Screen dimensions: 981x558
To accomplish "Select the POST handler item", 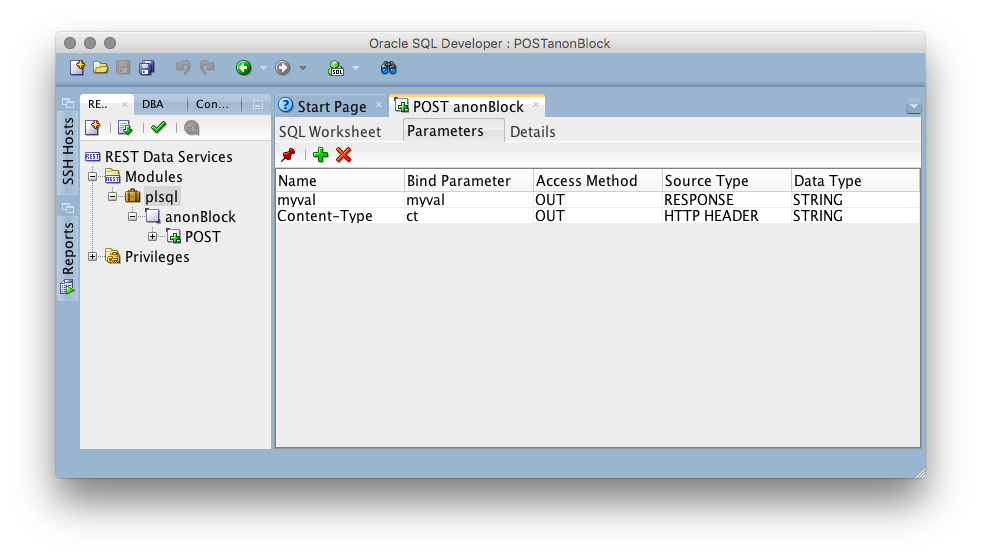I will pyautogui.click(x=203, y=236).
